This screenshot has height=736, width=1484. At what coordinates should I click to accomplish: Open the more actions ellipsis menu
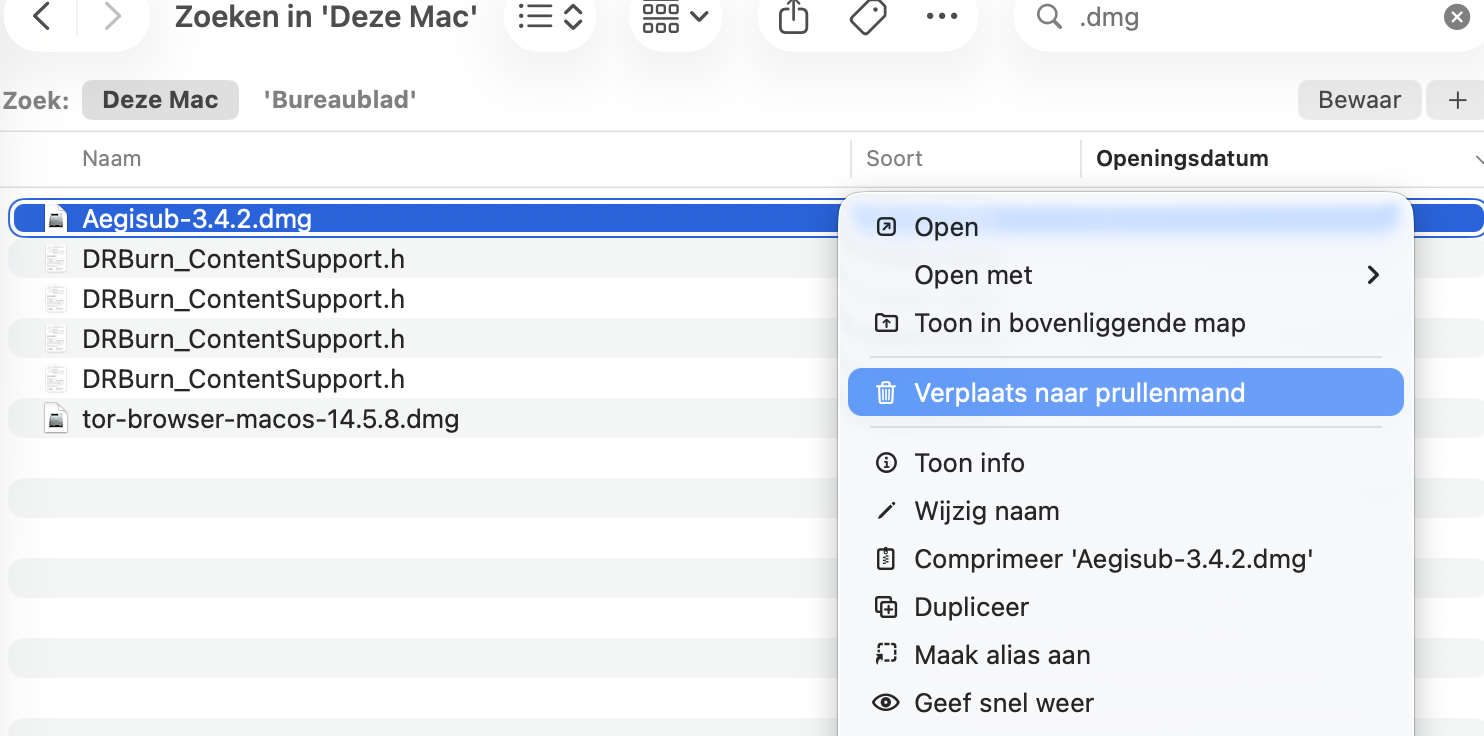[942, 17]
